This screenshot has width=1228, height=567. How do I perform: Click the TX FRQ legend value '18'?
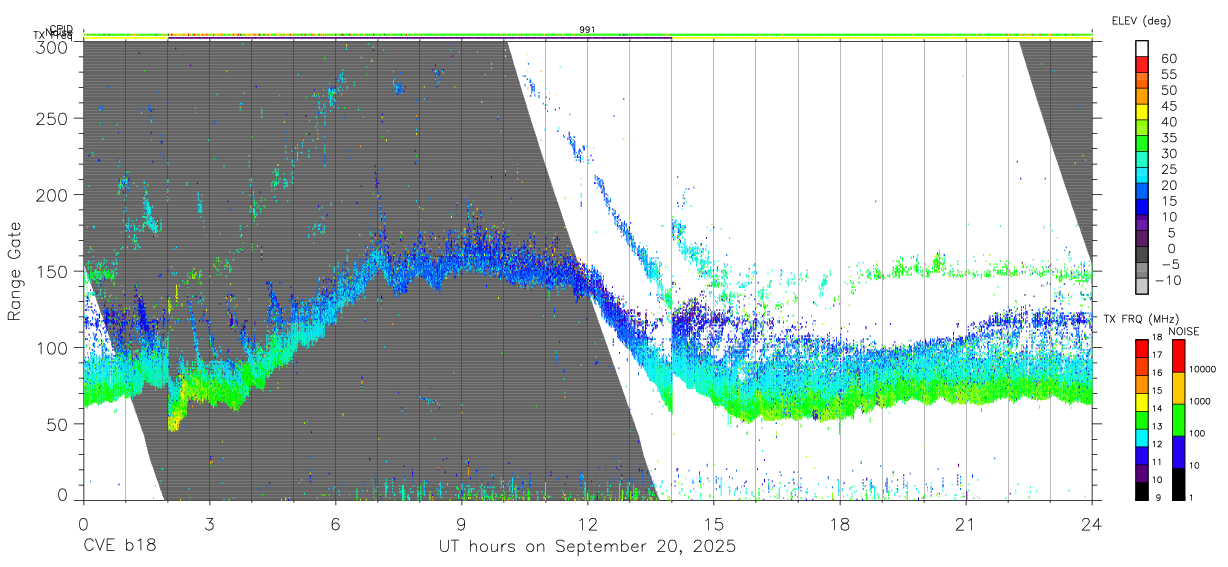pos(1156,339)
